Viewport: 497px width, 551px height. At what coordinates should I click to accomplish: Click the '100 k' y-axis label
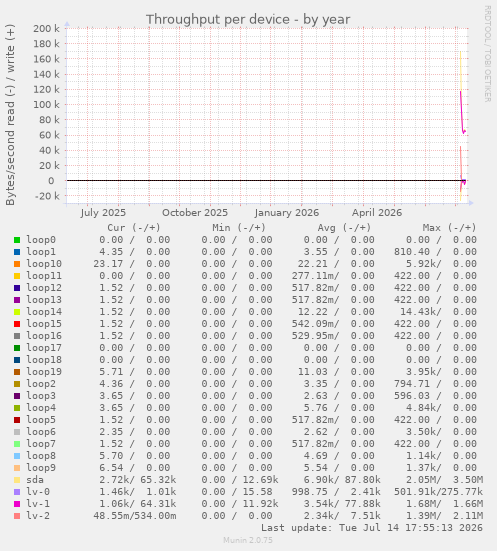[46, 105]
